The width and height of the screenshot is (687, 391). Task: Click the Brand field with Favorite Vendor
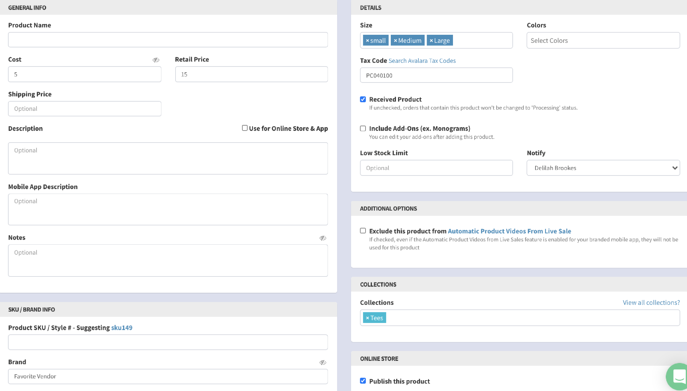click(x=168, y=377)
